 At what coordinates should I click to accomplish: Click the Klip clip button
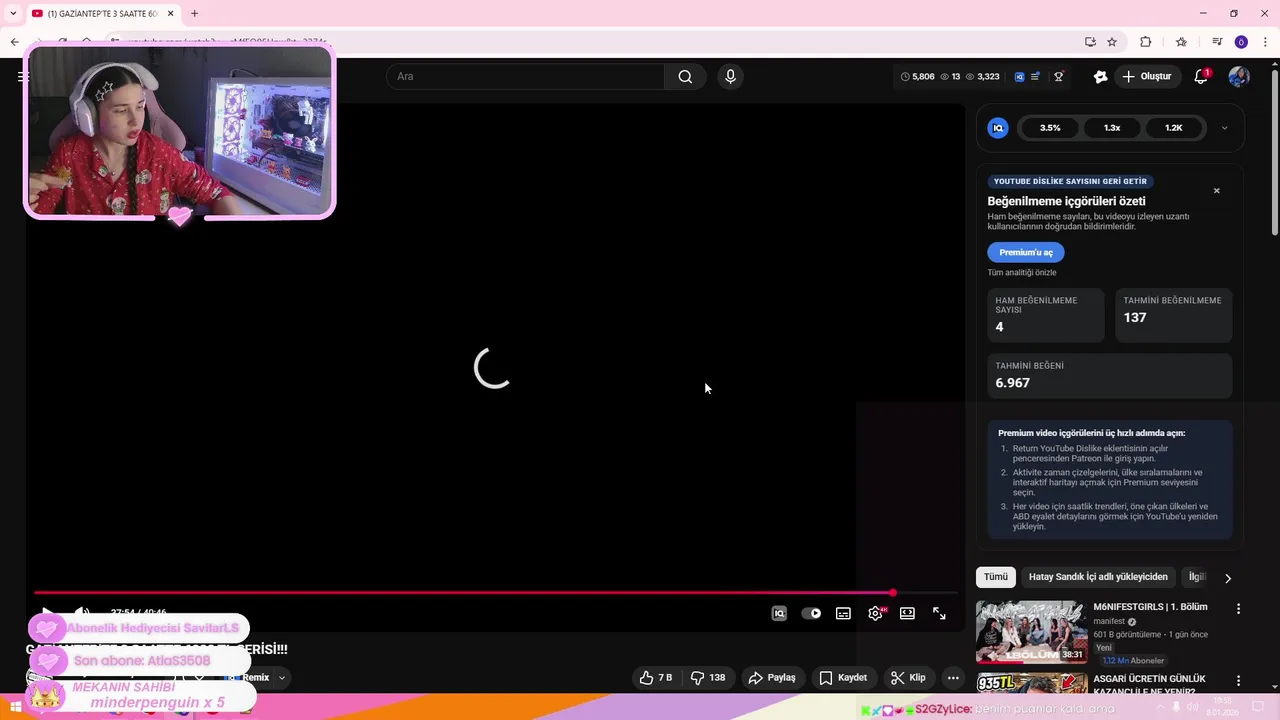[x=908, y=678]
